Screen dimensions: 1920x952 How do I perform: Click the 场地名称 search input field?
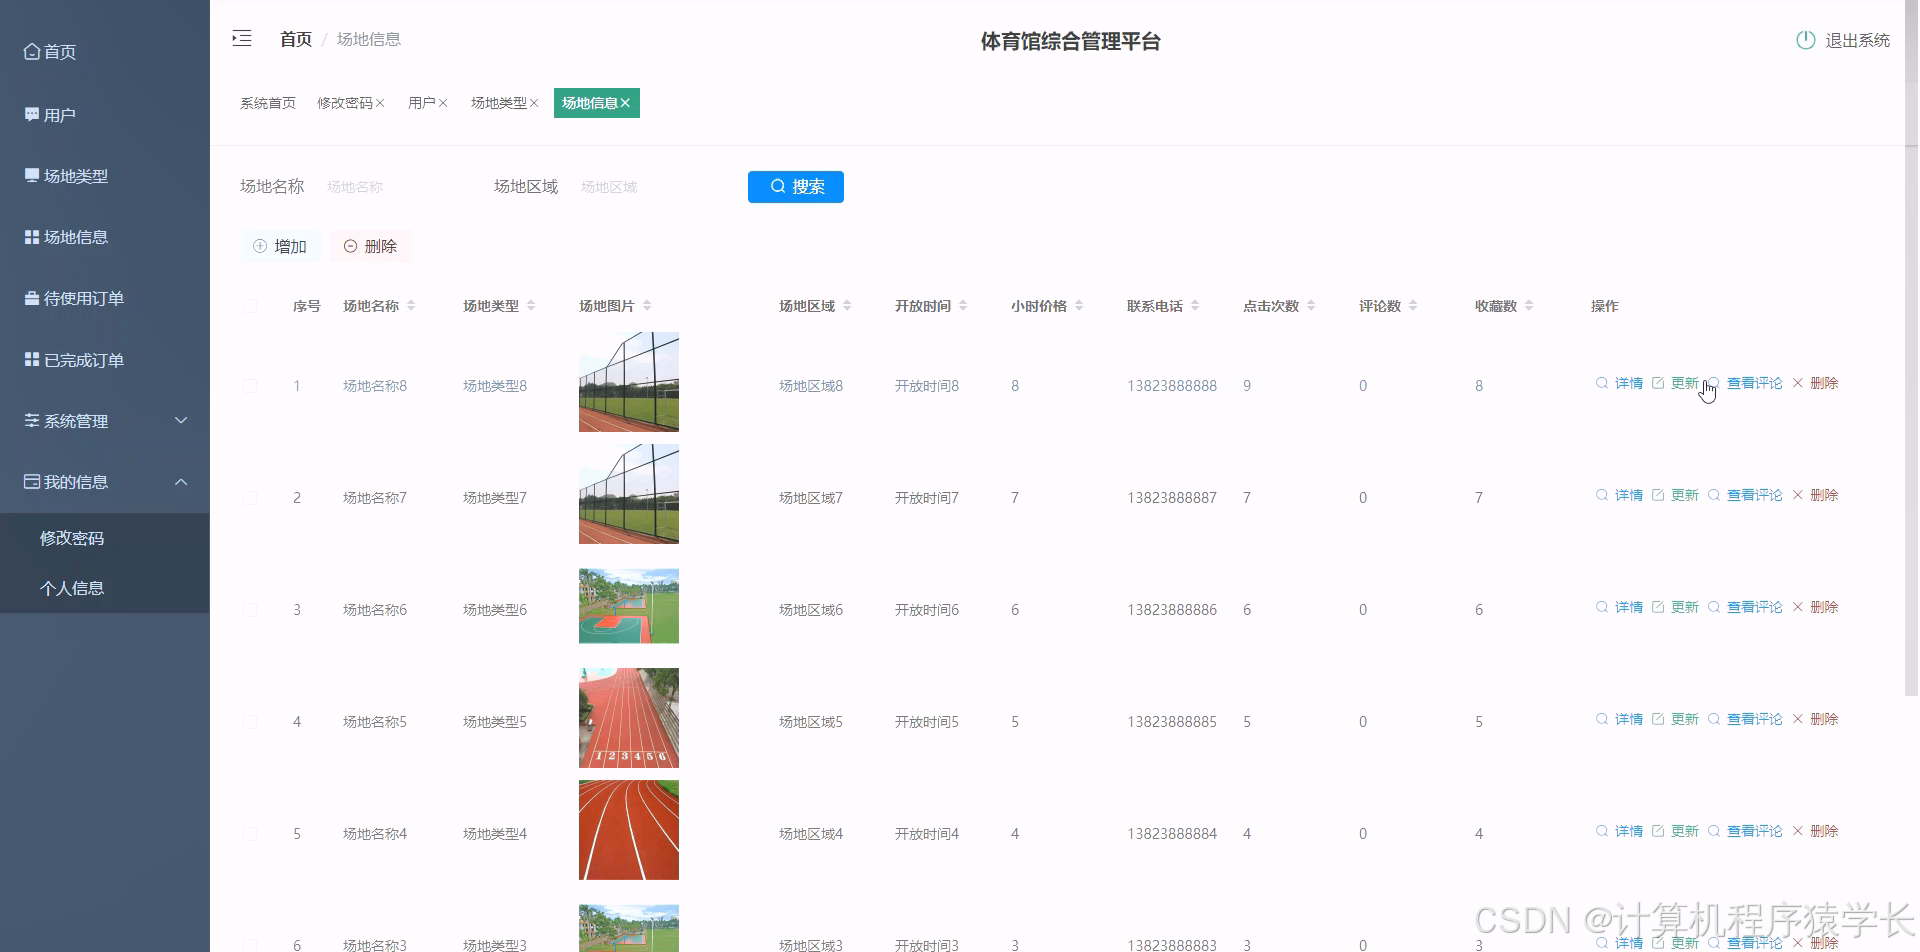pos(395,187)
